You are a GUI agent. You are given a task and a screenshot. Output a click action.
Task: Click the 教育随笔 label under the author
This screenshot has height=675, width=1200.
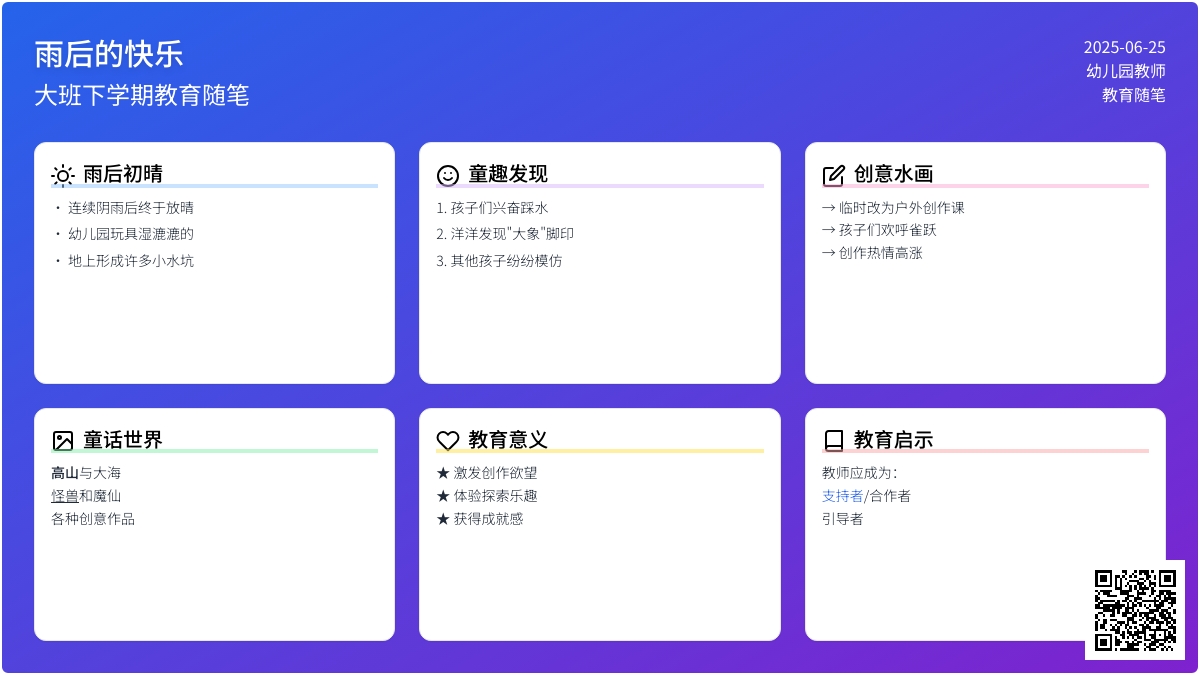pos(1134,95)
